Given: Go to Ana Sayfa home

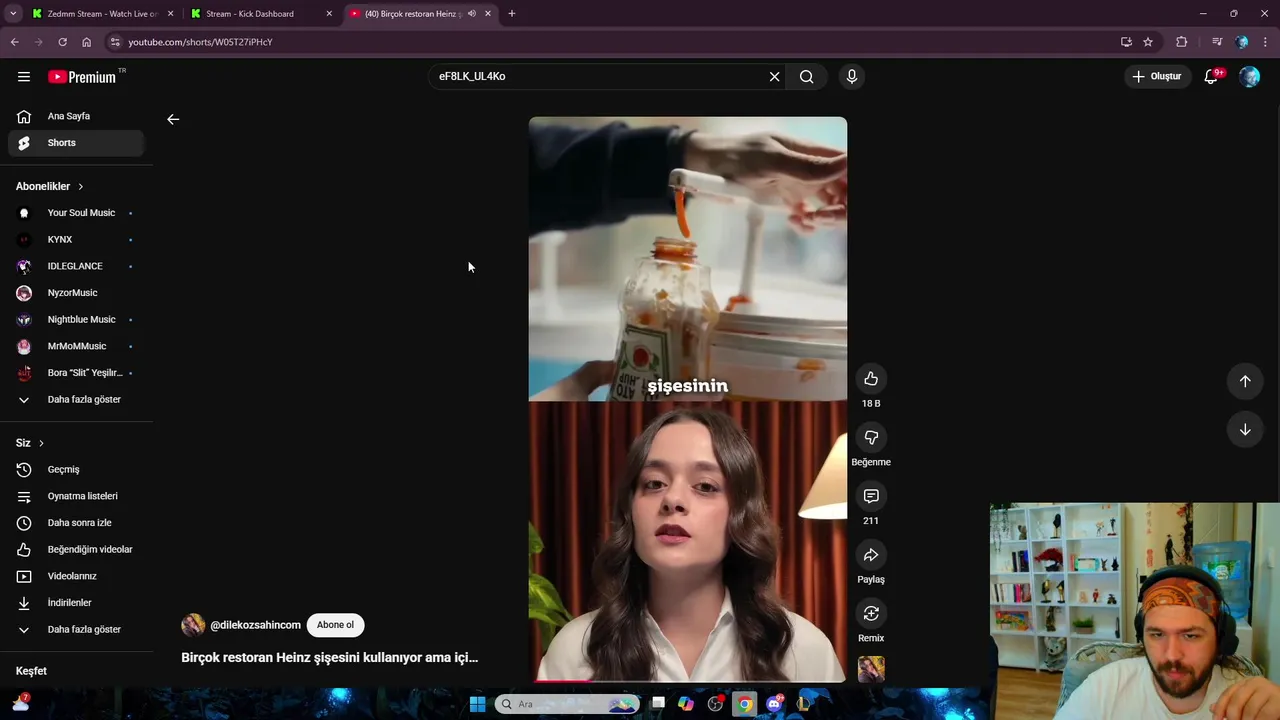Looking at the screenshot, I should [76, 116].
